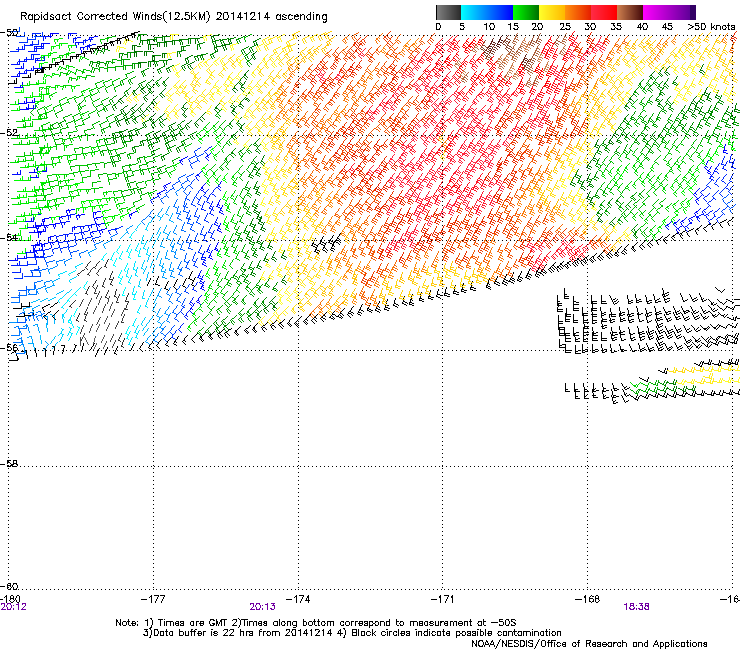The height and width of the screenshot is (650, 740).
Task: Click the '-52' latitude label
Action: tap(9, 133)
